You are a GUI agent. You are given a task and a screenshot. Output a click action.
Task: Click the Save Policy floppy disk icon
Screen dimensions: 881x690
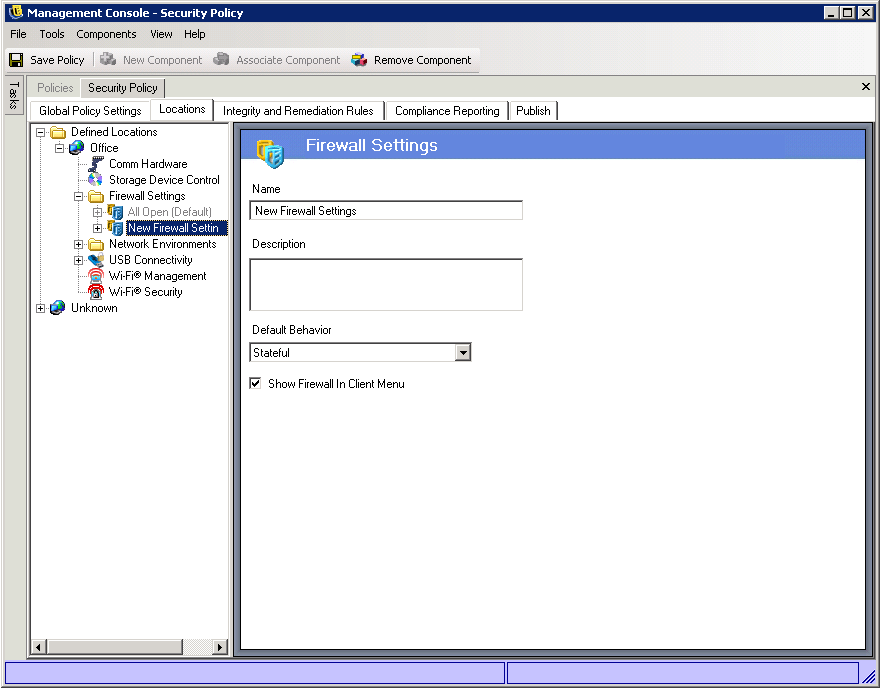click(x=16, y=60)
